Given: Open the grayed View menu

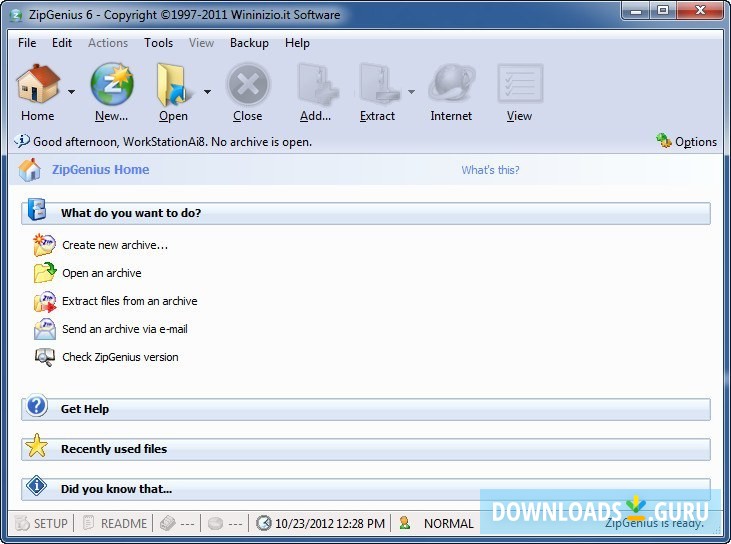Looking at the screenshot, I should [x=201, y=43].
